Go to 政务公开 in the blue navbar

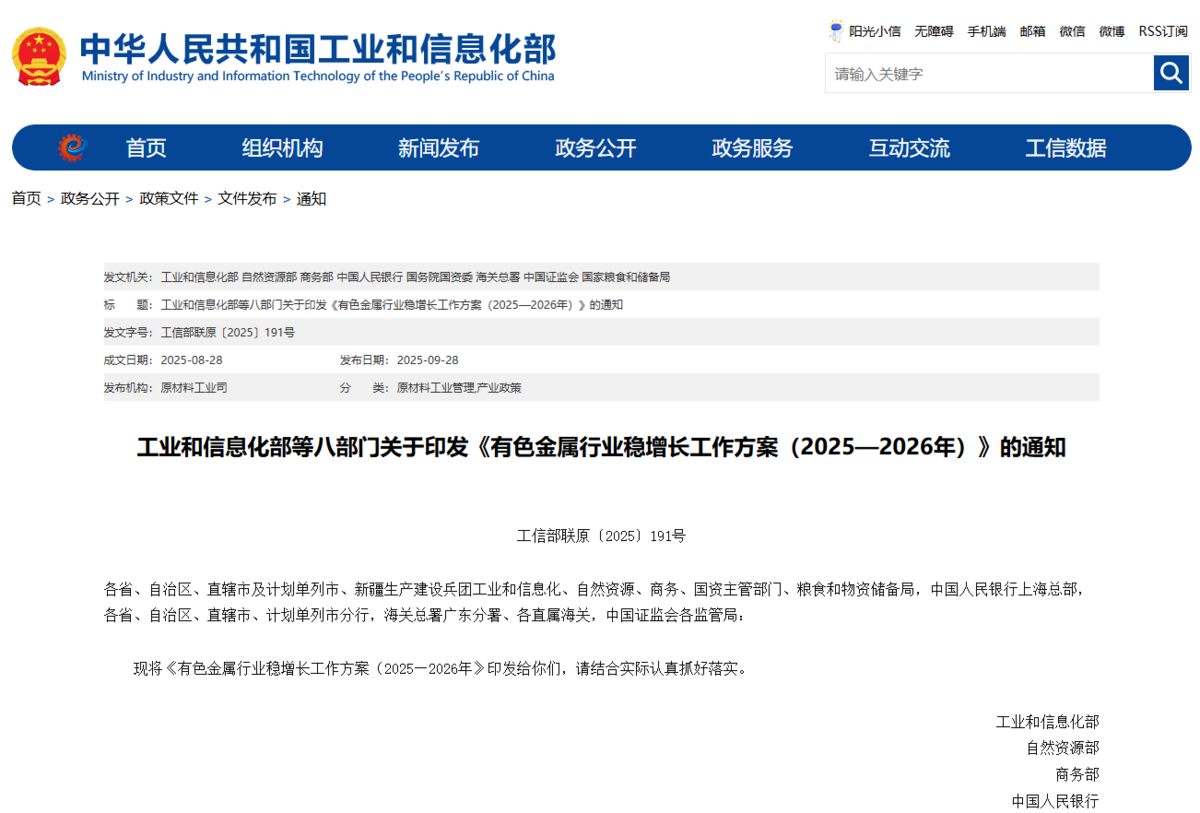click(x=595, y=148)
